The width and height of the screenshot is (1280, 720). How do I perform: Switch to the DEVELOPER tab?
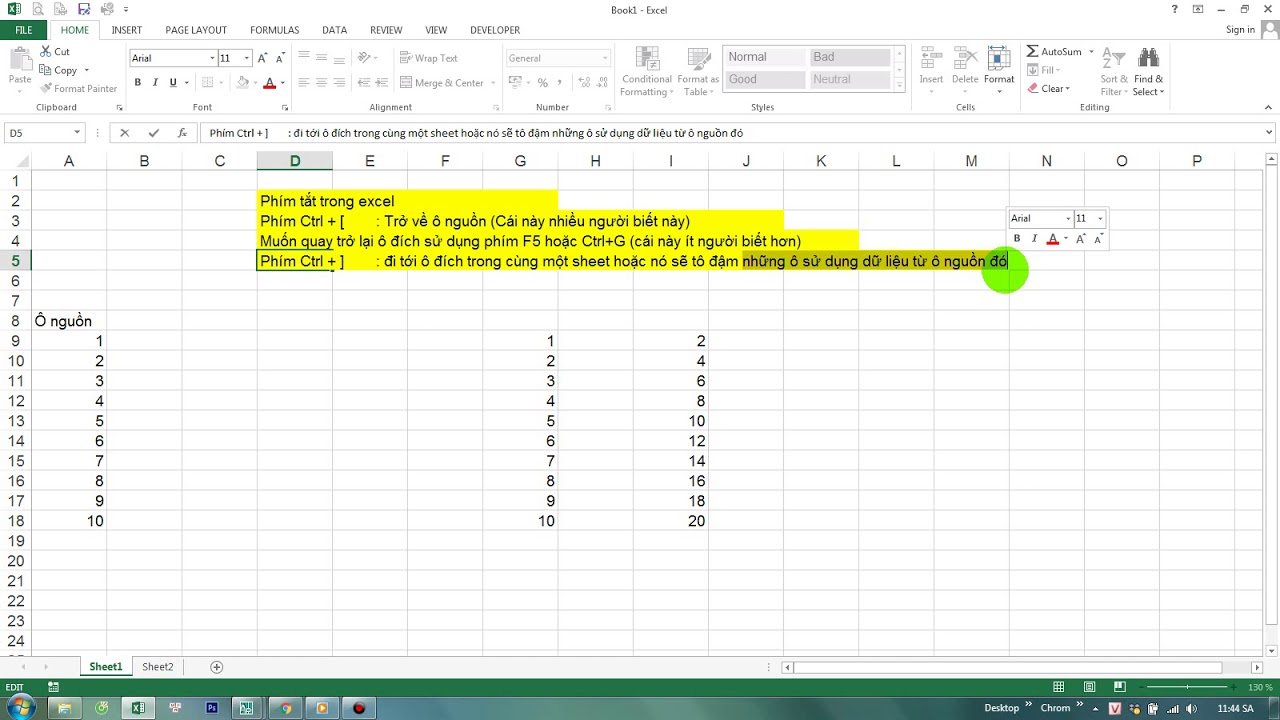coord(495,30)
